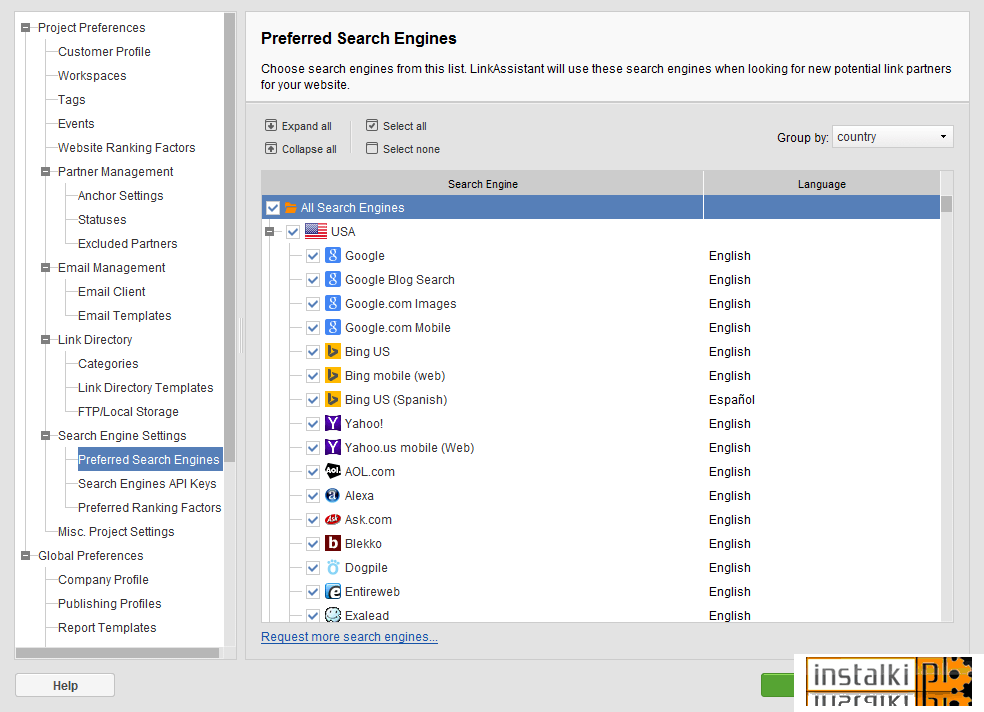Click the Ask.com red icon
Image resolution: width=984 pixels, height=712 pixels.
[333, 519]
